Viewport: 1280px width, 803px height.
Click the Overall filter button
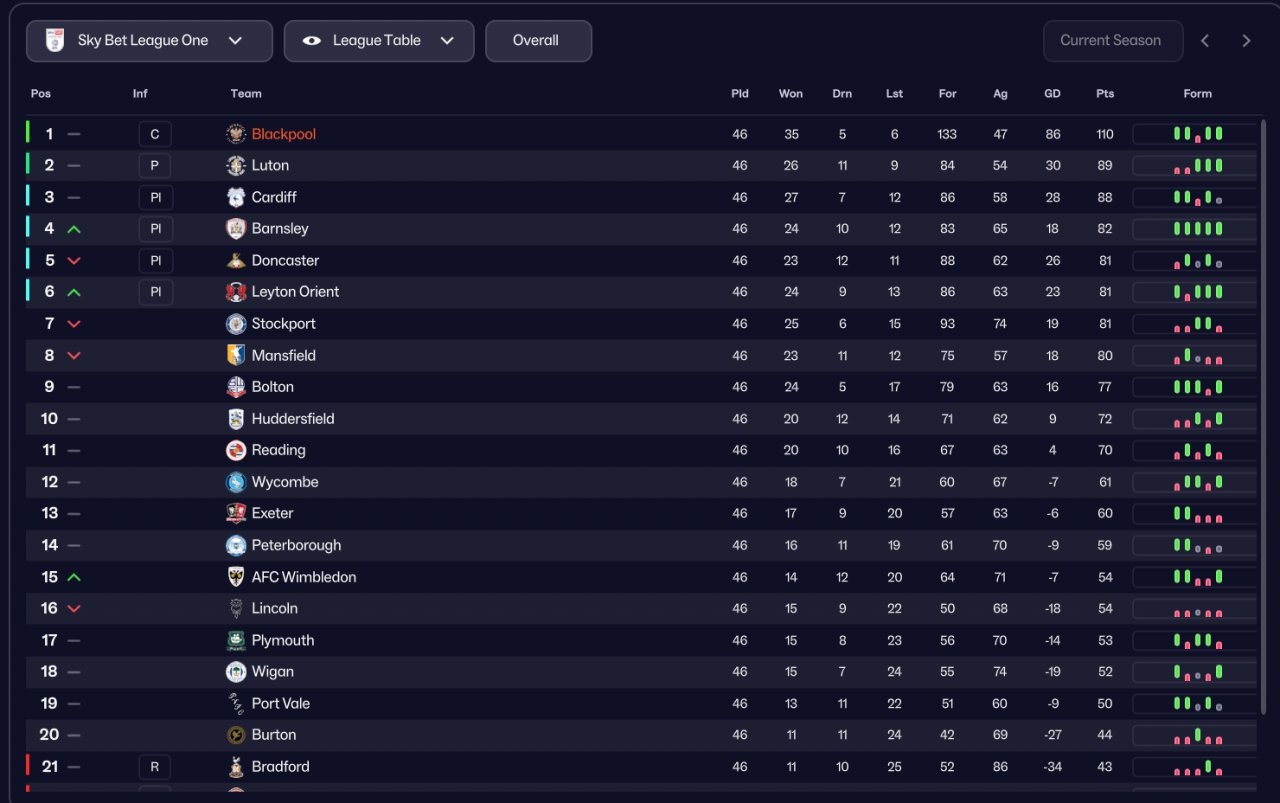[538, 41]
